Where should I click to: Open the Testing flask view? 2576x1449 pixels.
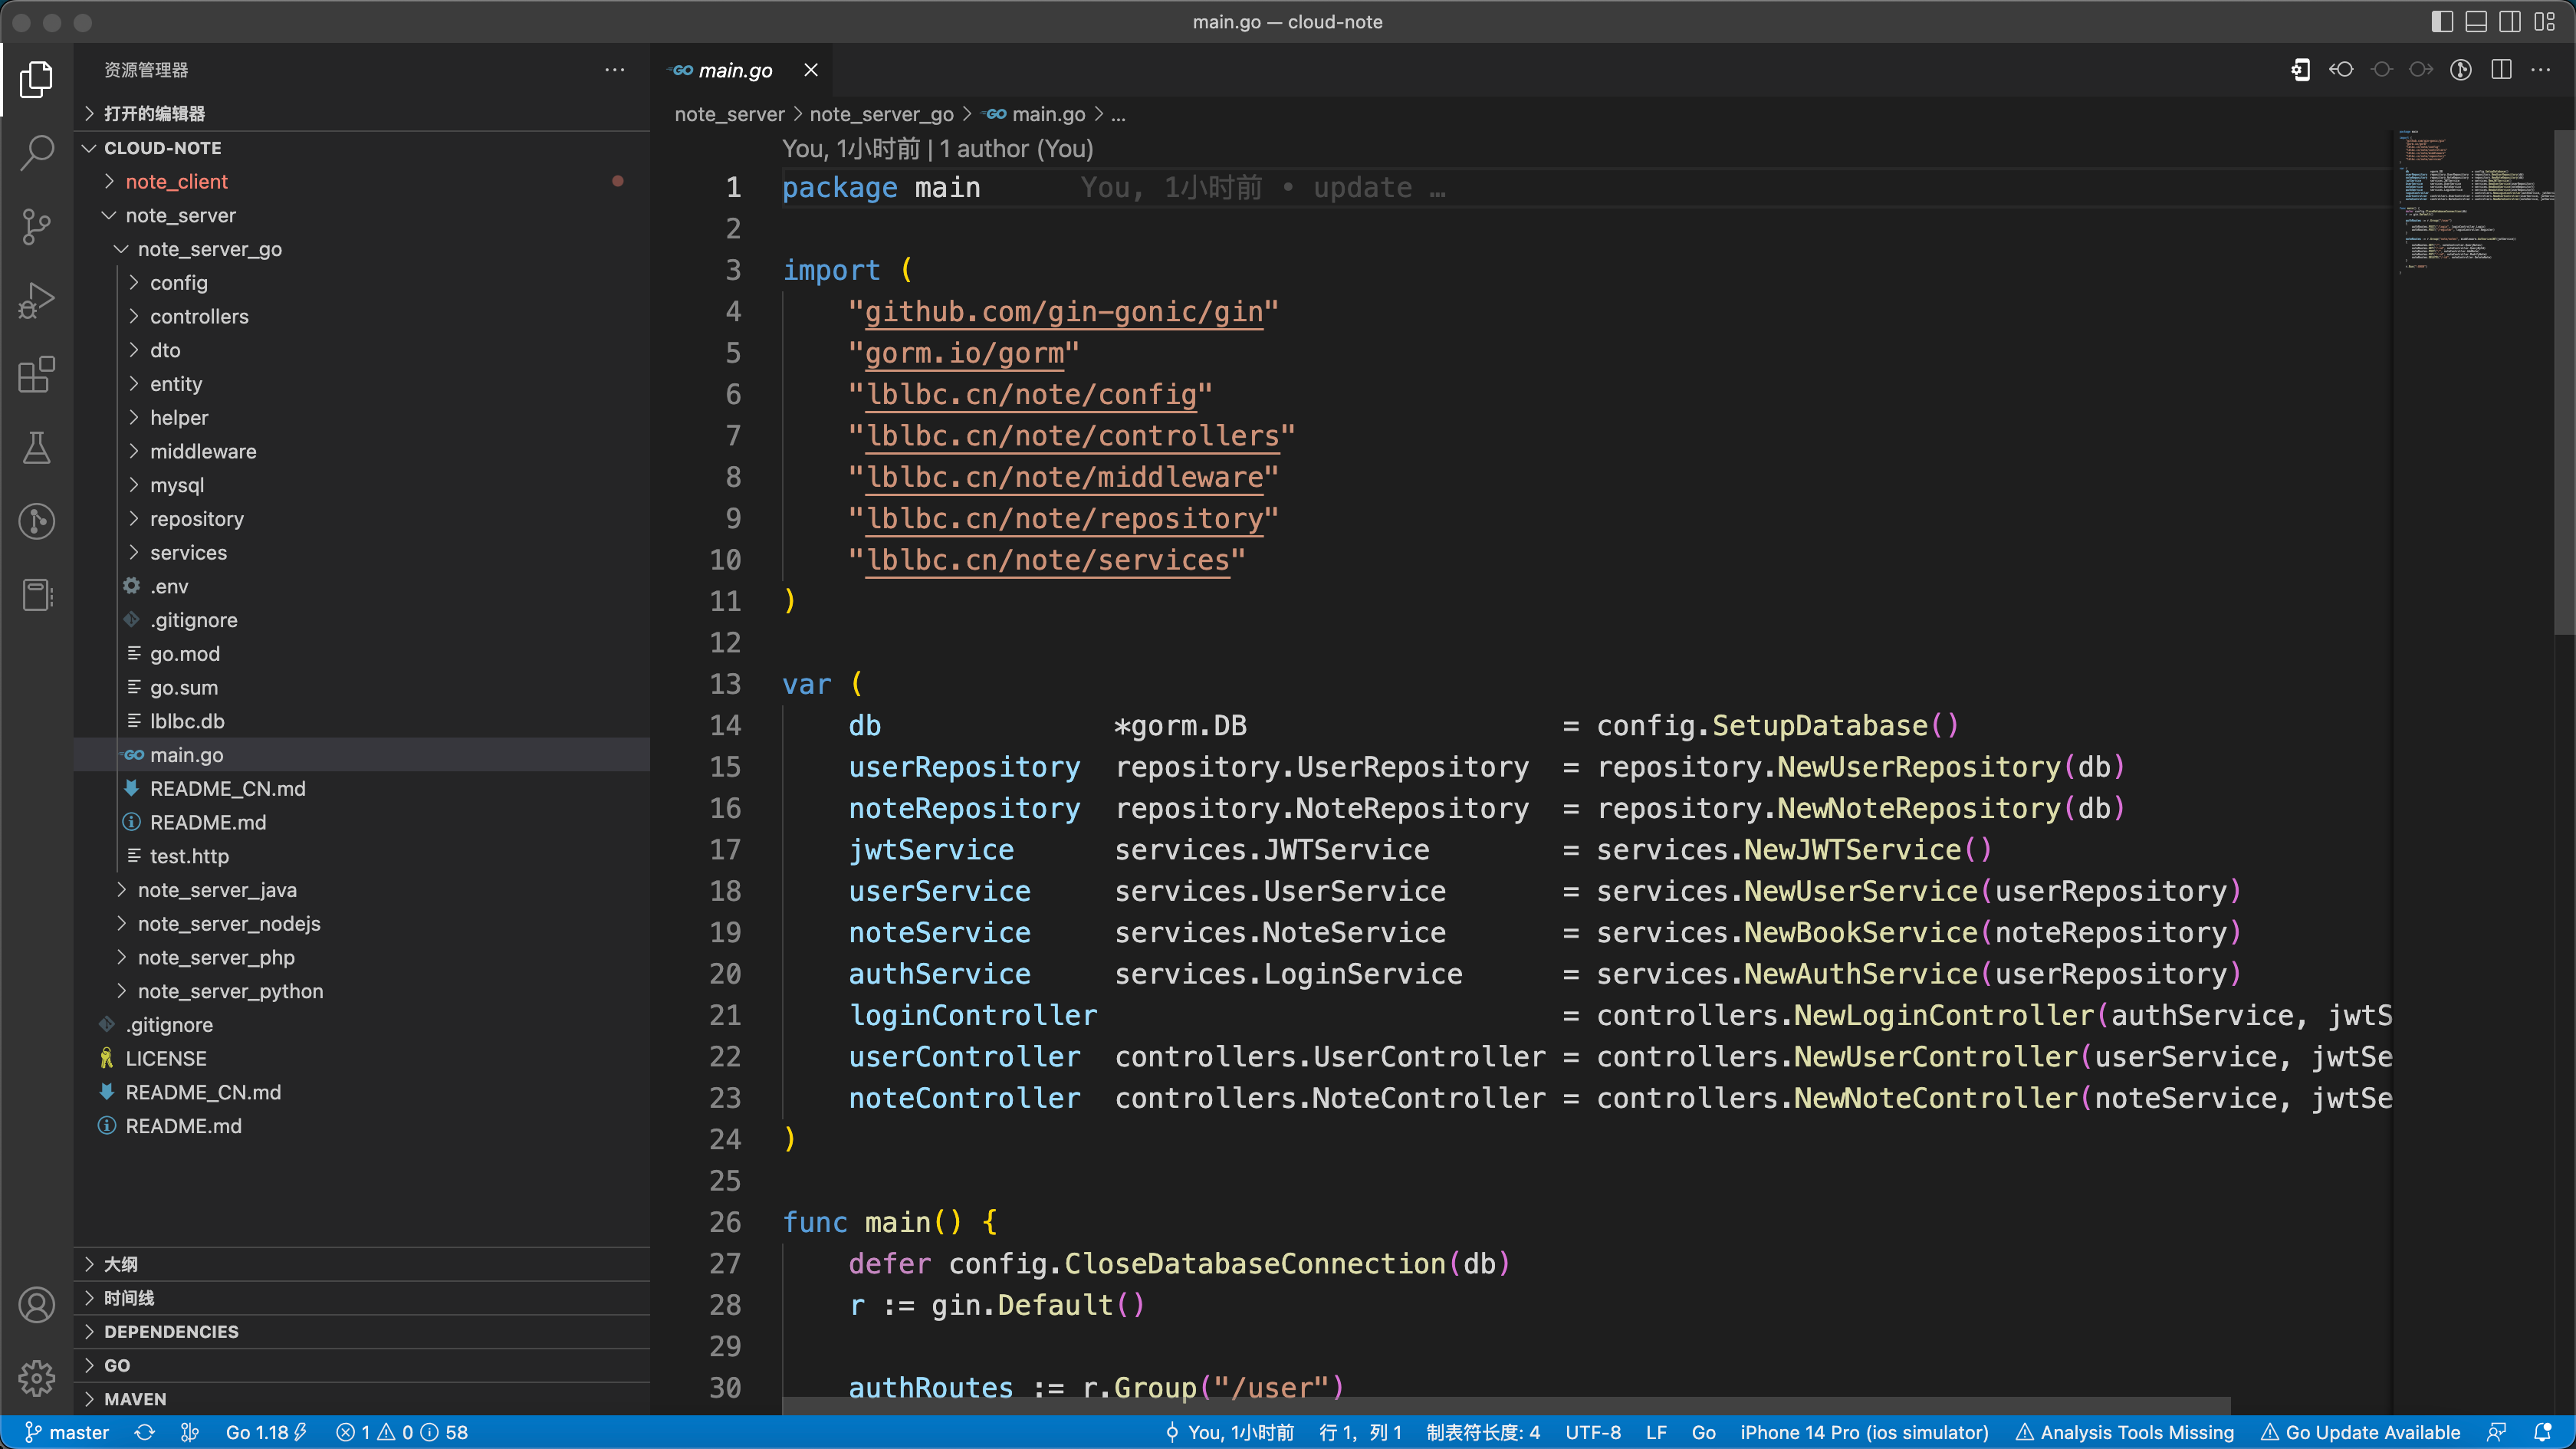pos(37,448)
